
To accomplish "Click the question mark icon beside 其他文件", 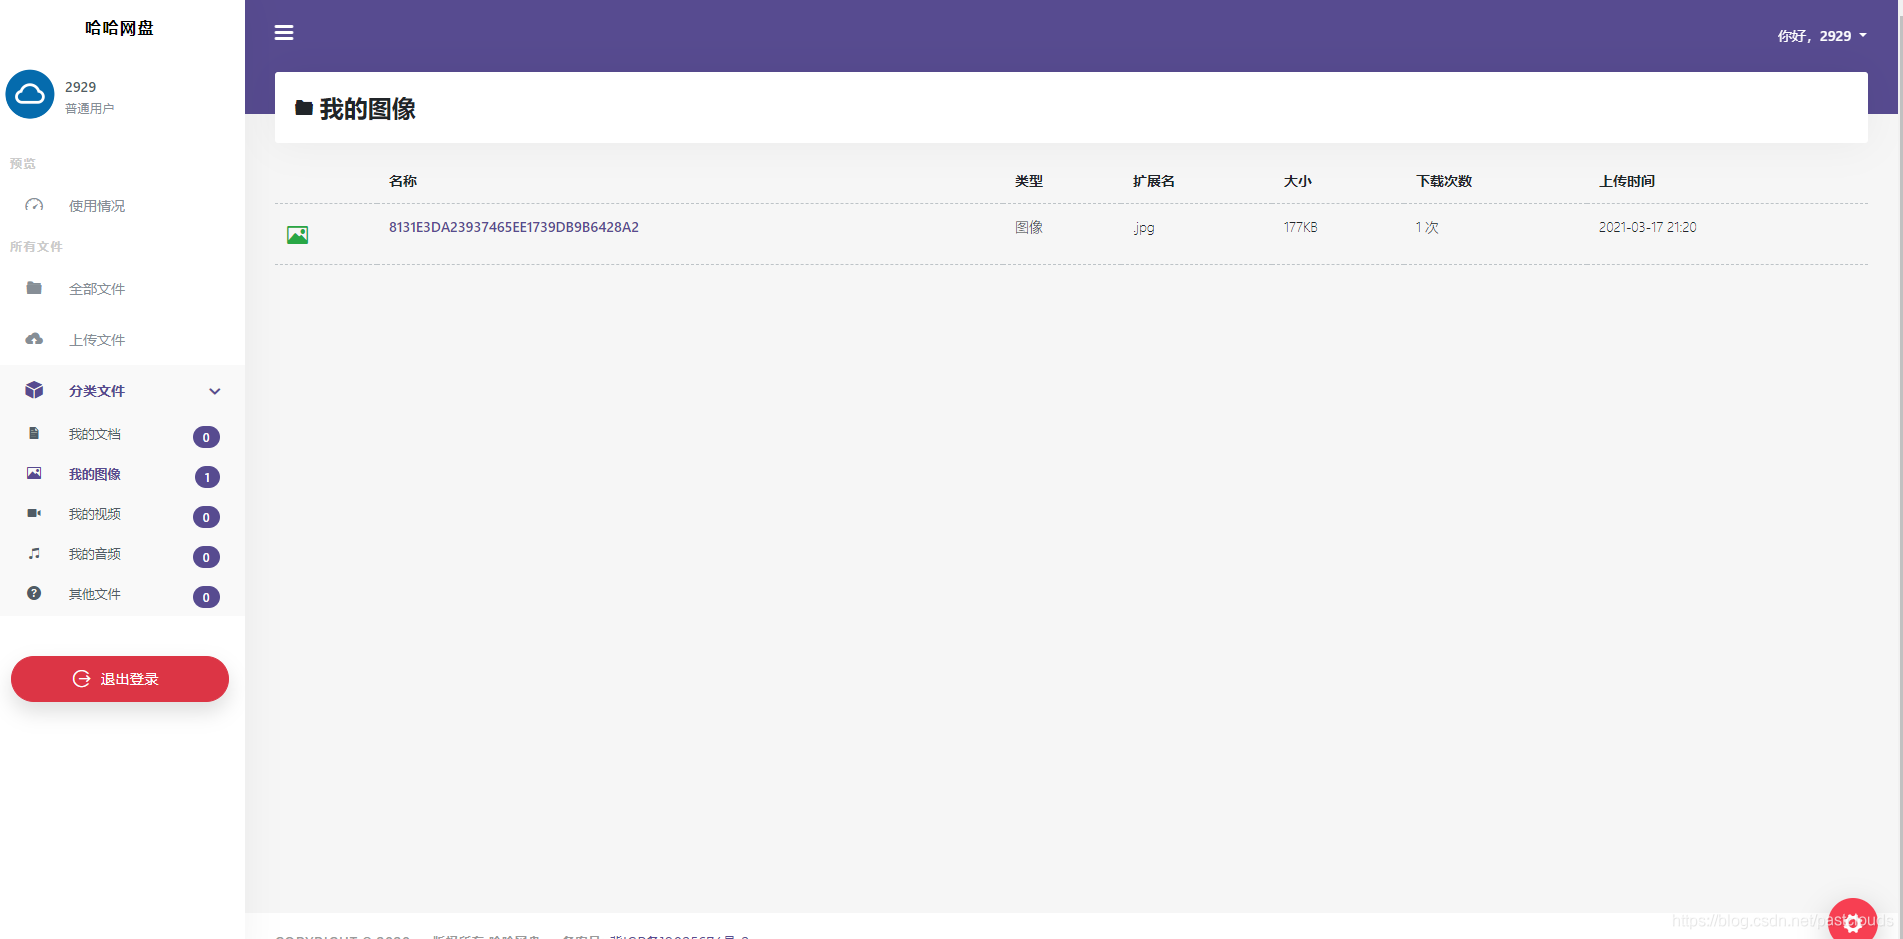I will pyautogui.click(x=34, y=593).
